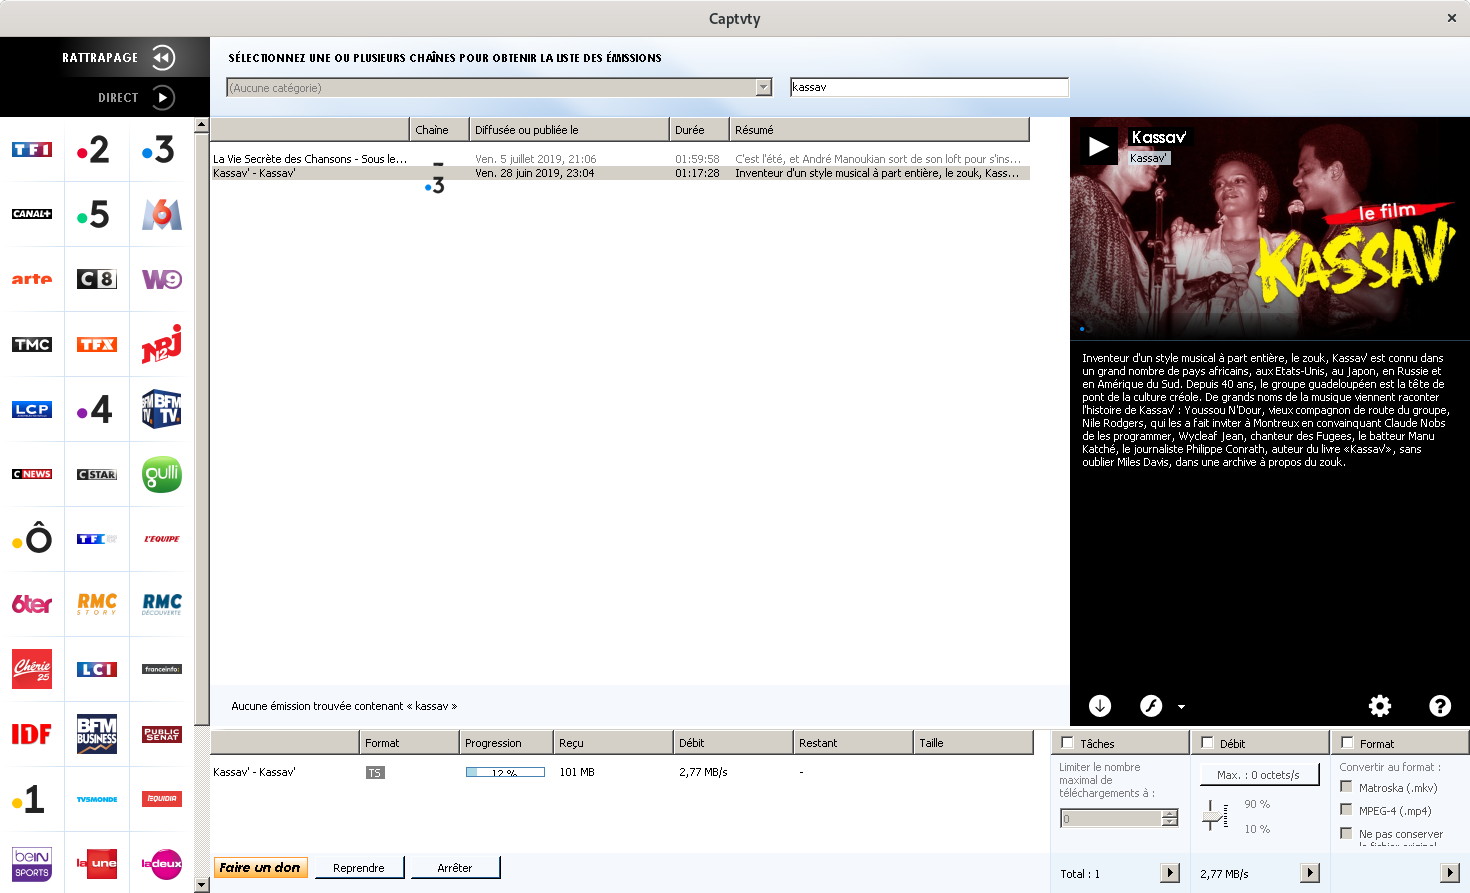Select the Arte channel logo
Screen dimensions: 1470x893
click(32, 279)
